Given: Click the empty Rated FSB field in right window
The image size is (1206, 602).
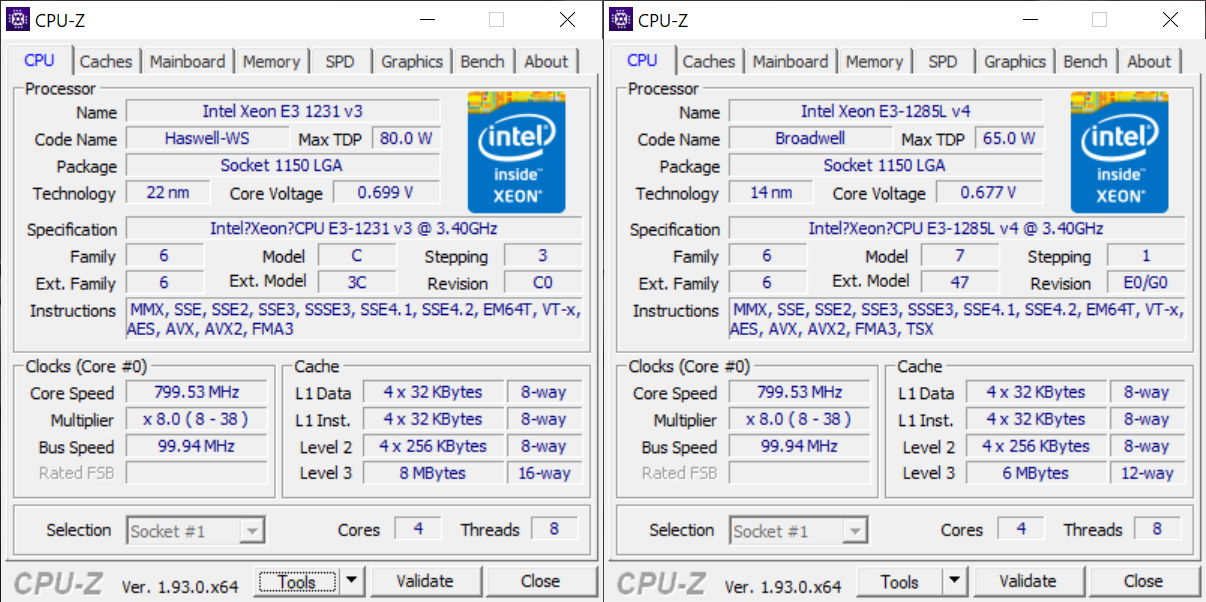Looking at the screenshot, I should tap(800, 473).
